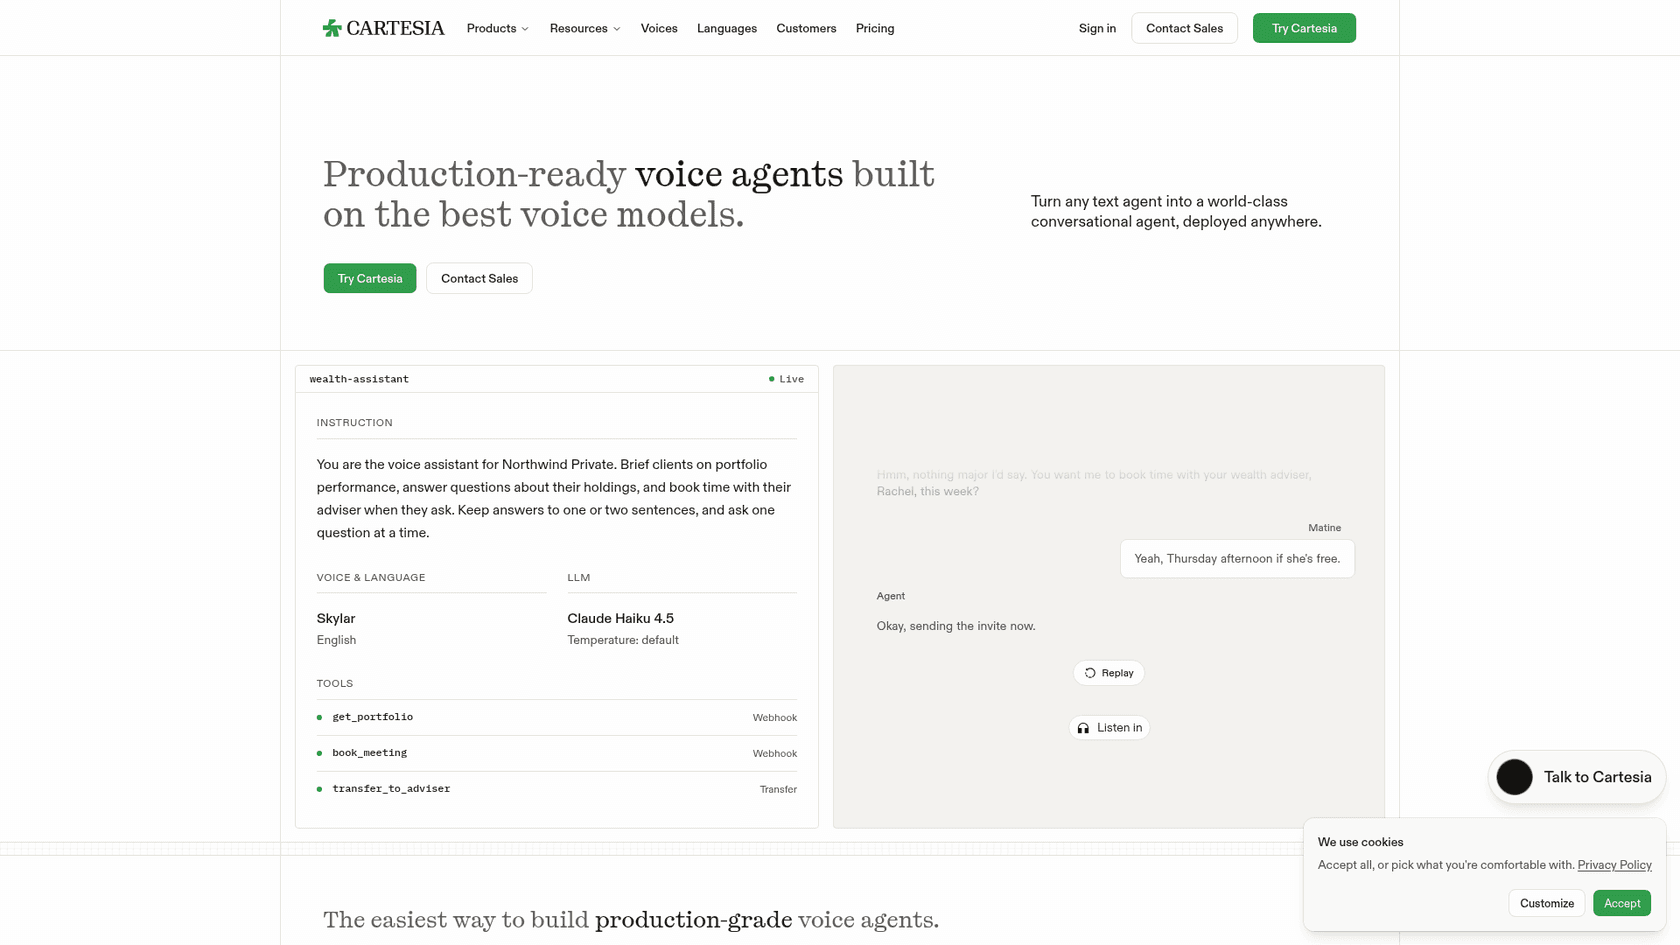Open the Products dropdown menu
The image size is (1680, 945).
(x=498, y=28)
